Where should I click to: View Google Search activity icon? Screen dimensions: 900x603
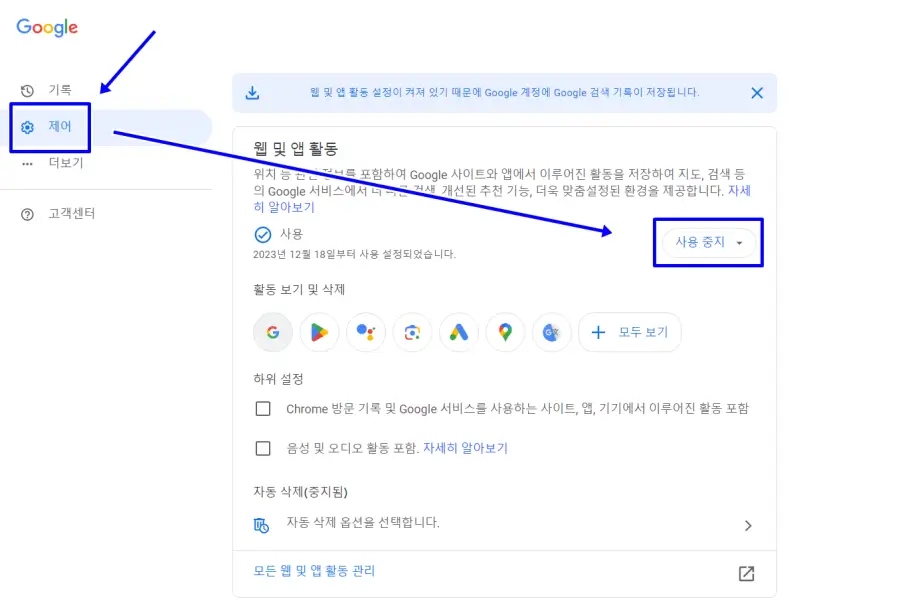(x=273, y=332)
